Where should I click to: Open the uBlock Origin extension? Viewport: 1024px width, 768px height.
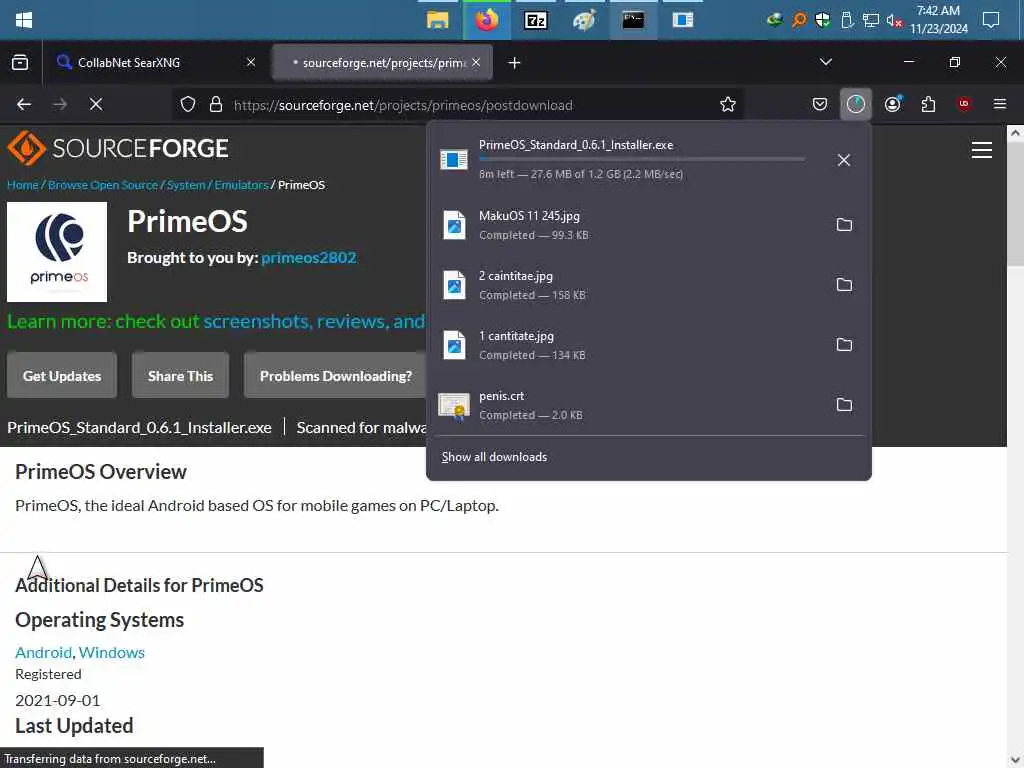(x=964, y=104)
